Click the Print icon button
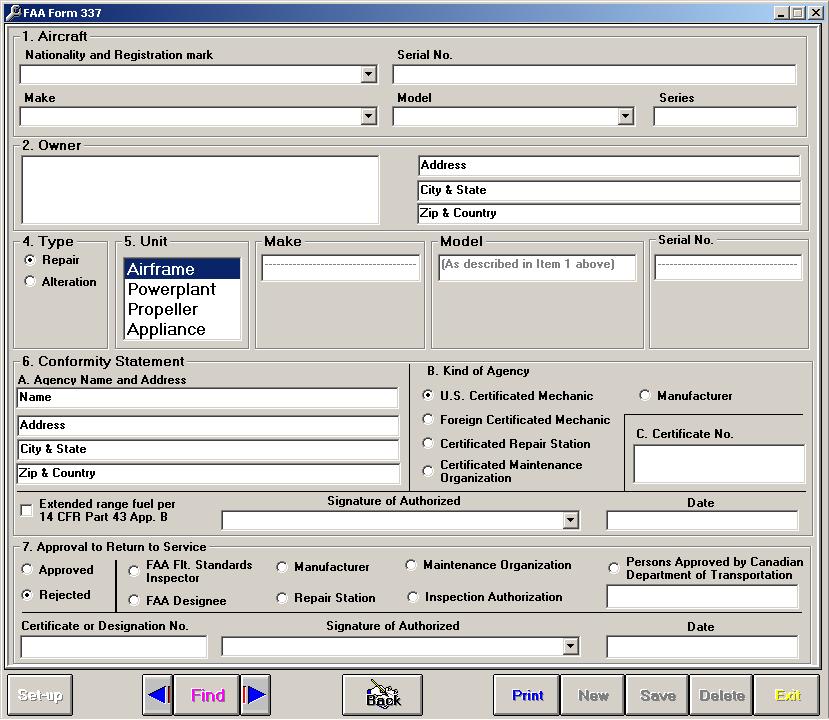Image resolution: width=829 pixels, height=720 pixels. coord(525,695)
